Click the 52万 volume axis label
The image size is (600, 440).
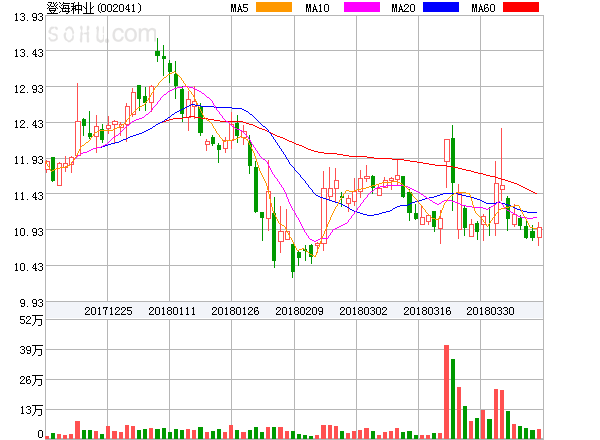(31, 320)
